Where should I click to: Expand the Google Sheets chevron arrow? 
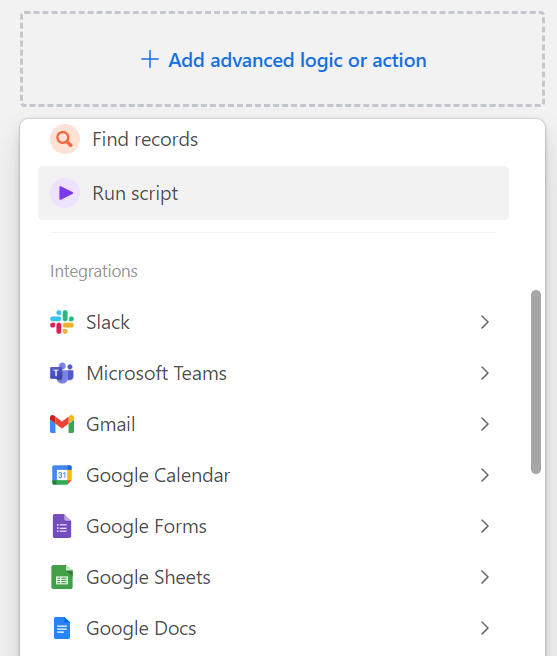pyautogui.click(x=485, y=577)
